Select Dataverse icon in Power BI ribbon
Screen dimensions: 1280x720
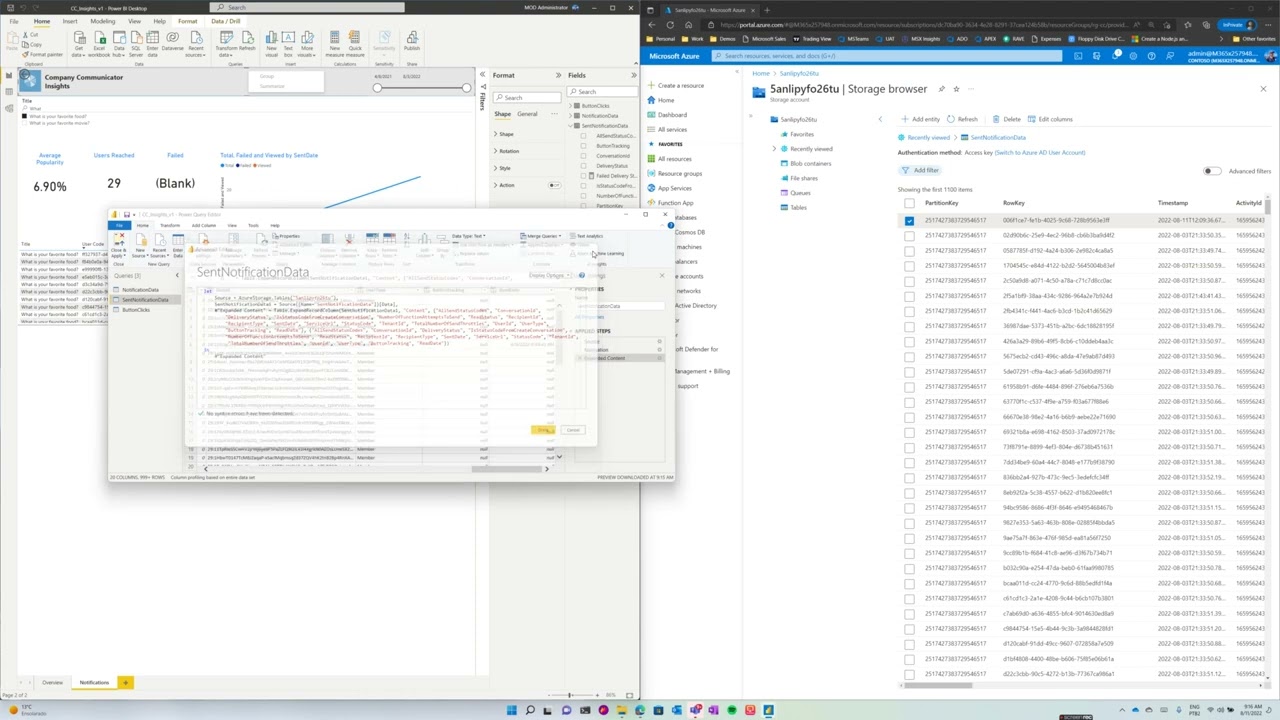pos(173,40)
